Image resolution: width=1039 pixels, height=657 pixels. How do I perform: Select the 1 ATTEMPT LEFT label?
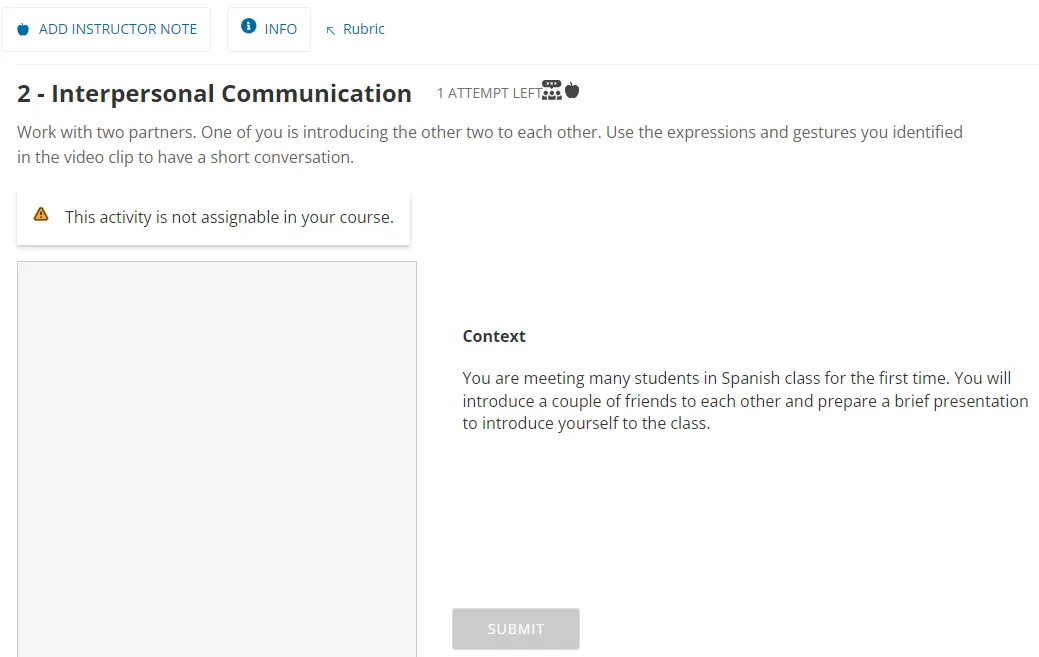[487, 92]
